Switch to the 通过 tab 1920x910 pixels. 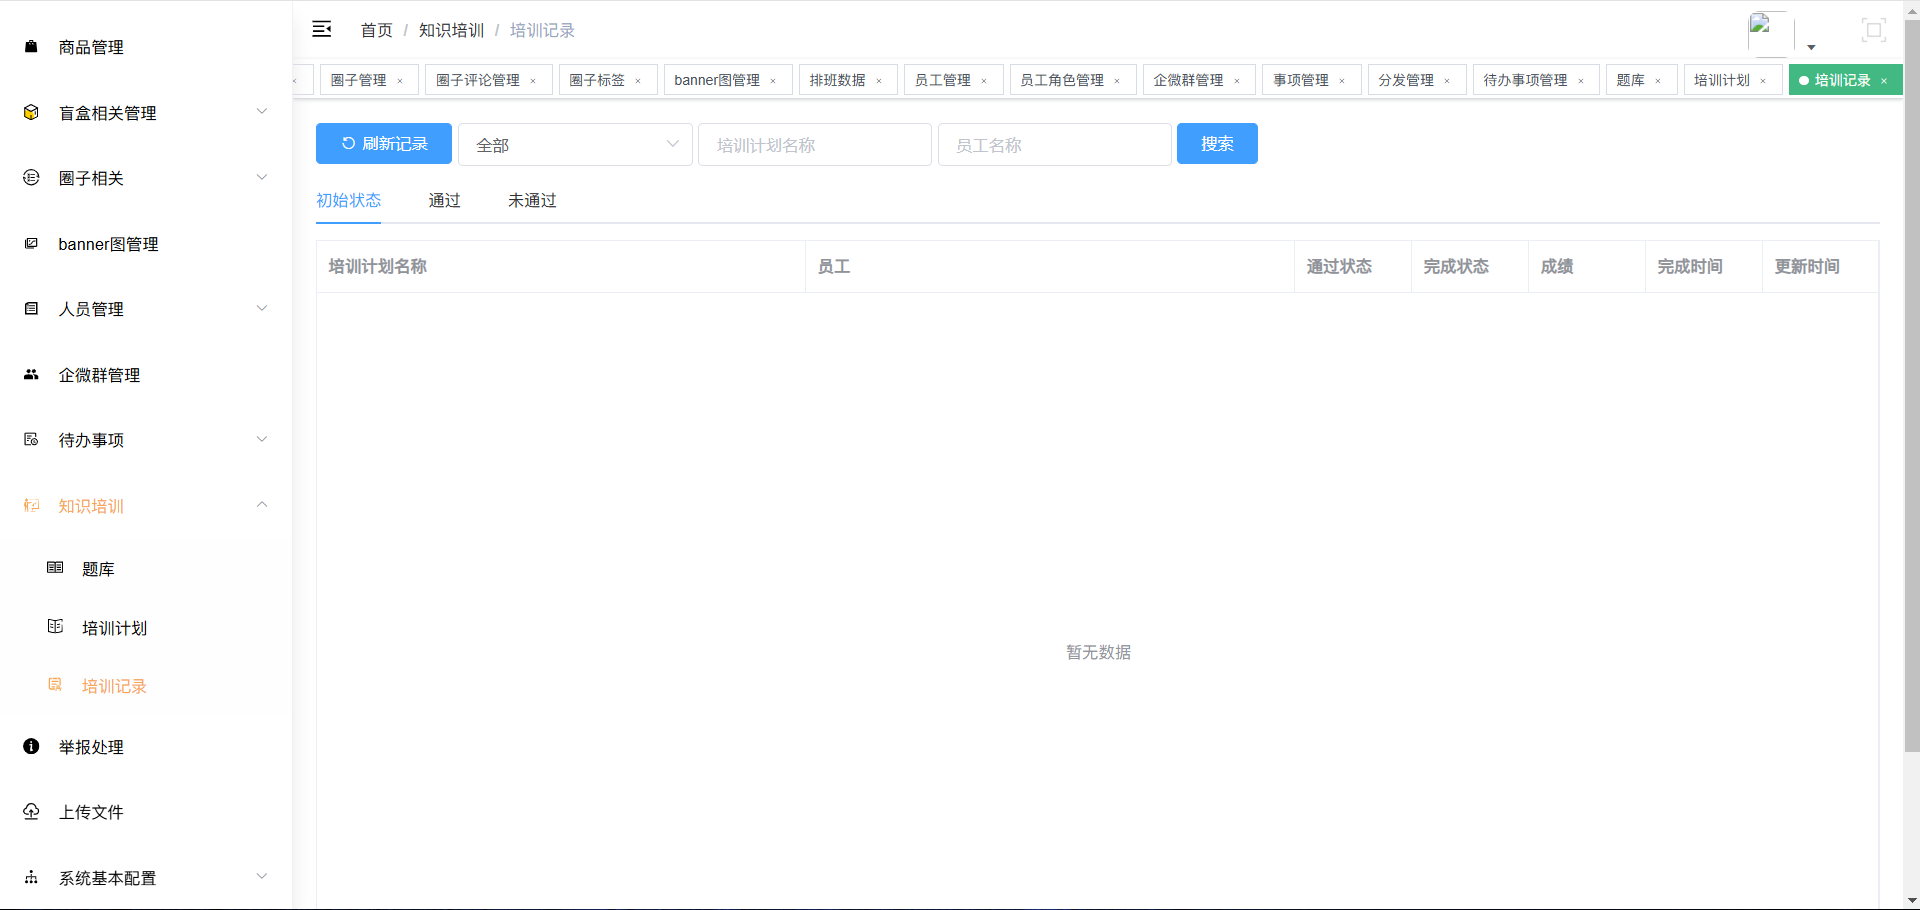click(x=444, y=200)
